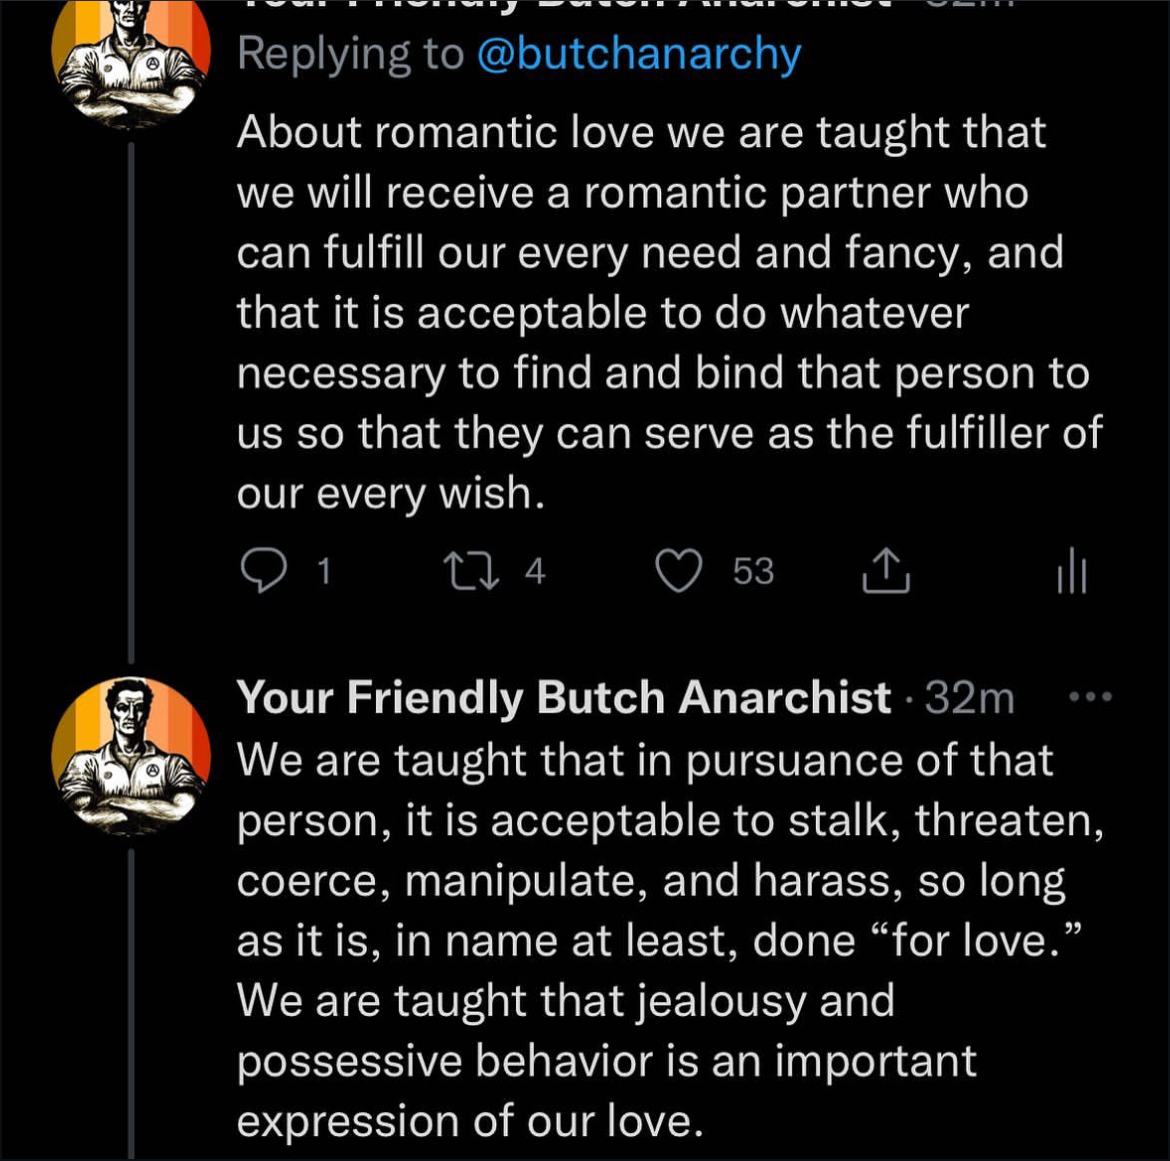This screenshot has width=1170, height=1161.
Task: Click thread line below the lower avatar
Action: 131,1000
